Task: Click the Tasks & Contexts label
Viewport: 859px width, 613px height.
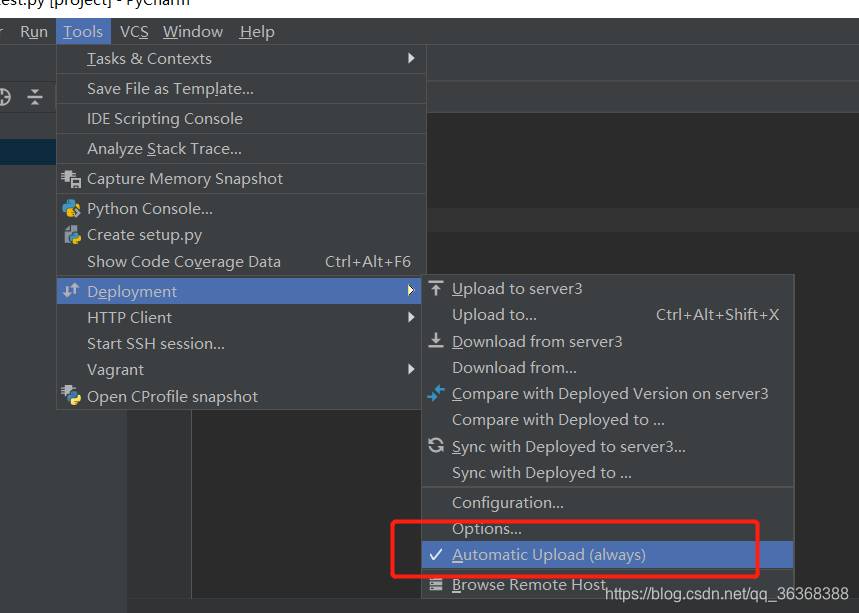Action: click(149, 59)
